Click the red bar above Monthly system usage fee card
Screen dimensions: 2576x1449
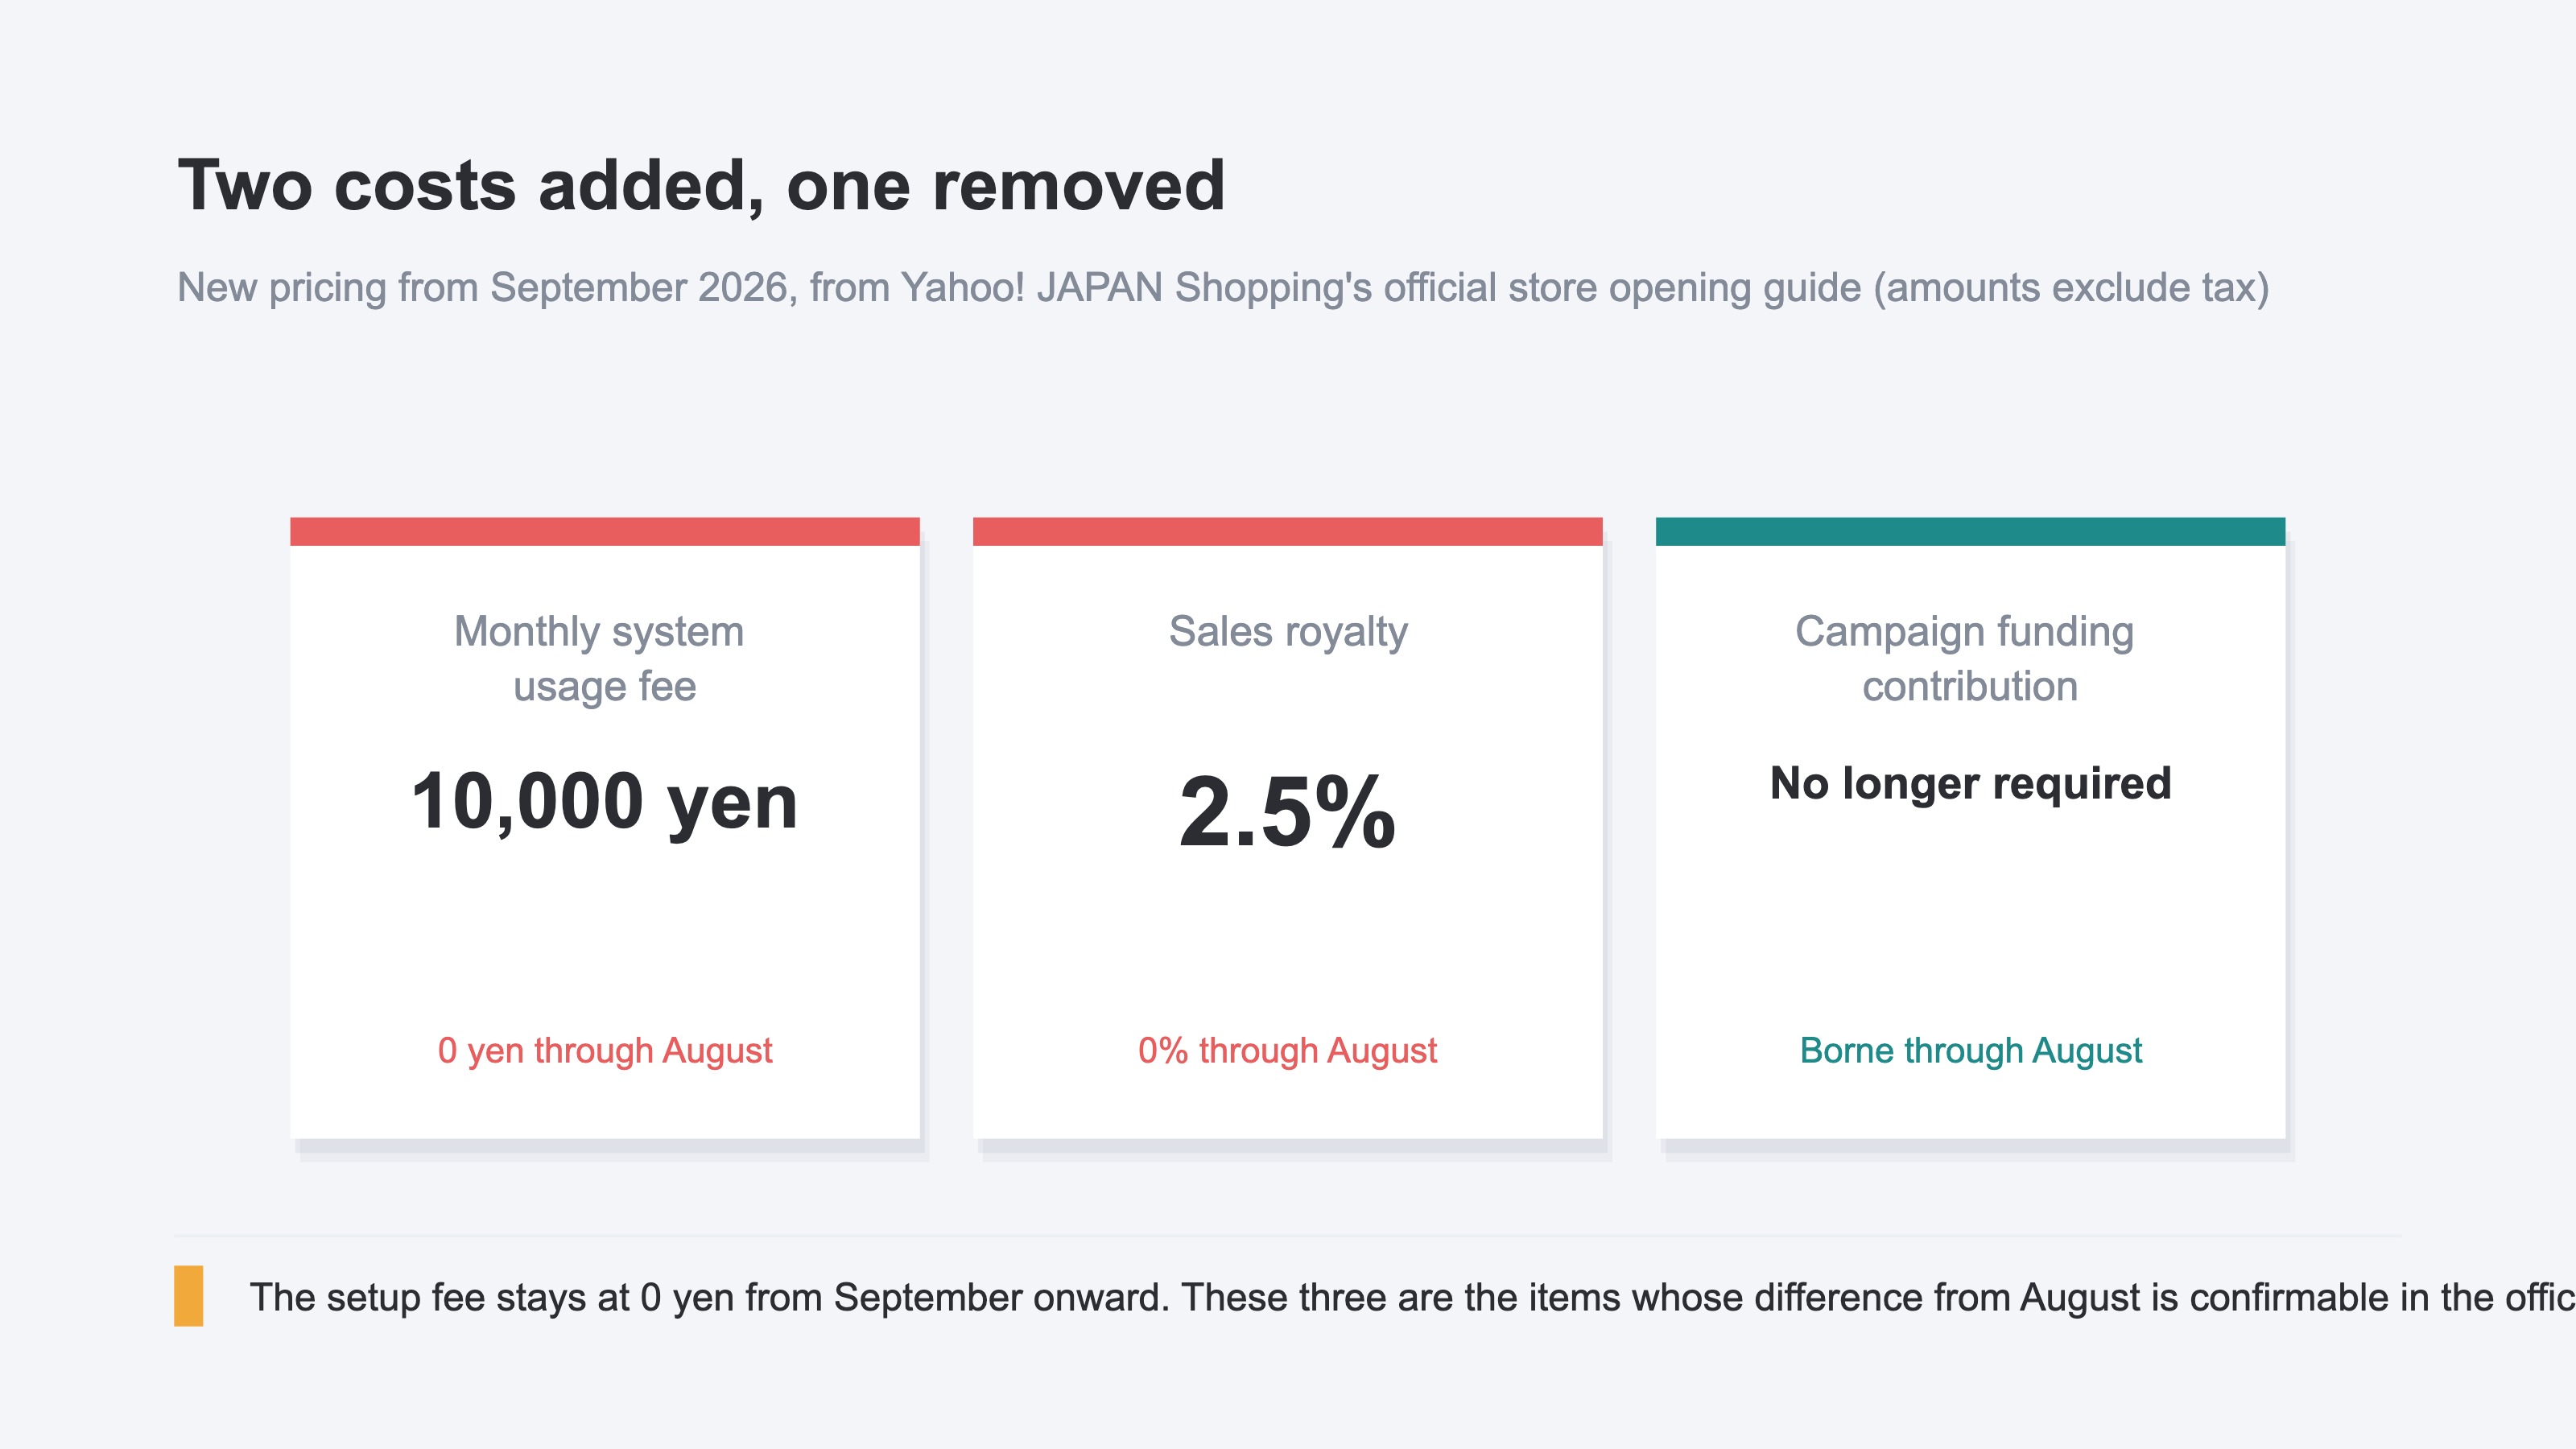point(605,531)
